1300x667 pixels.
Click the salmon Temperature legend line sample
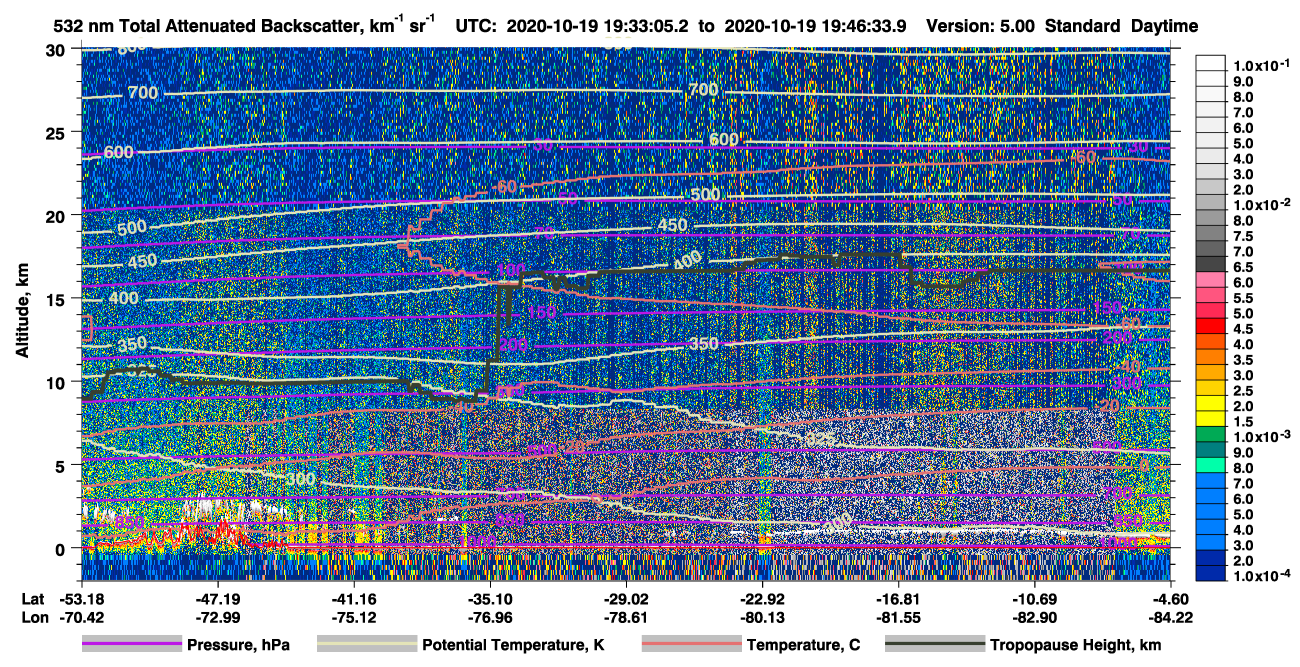(692, 645)
